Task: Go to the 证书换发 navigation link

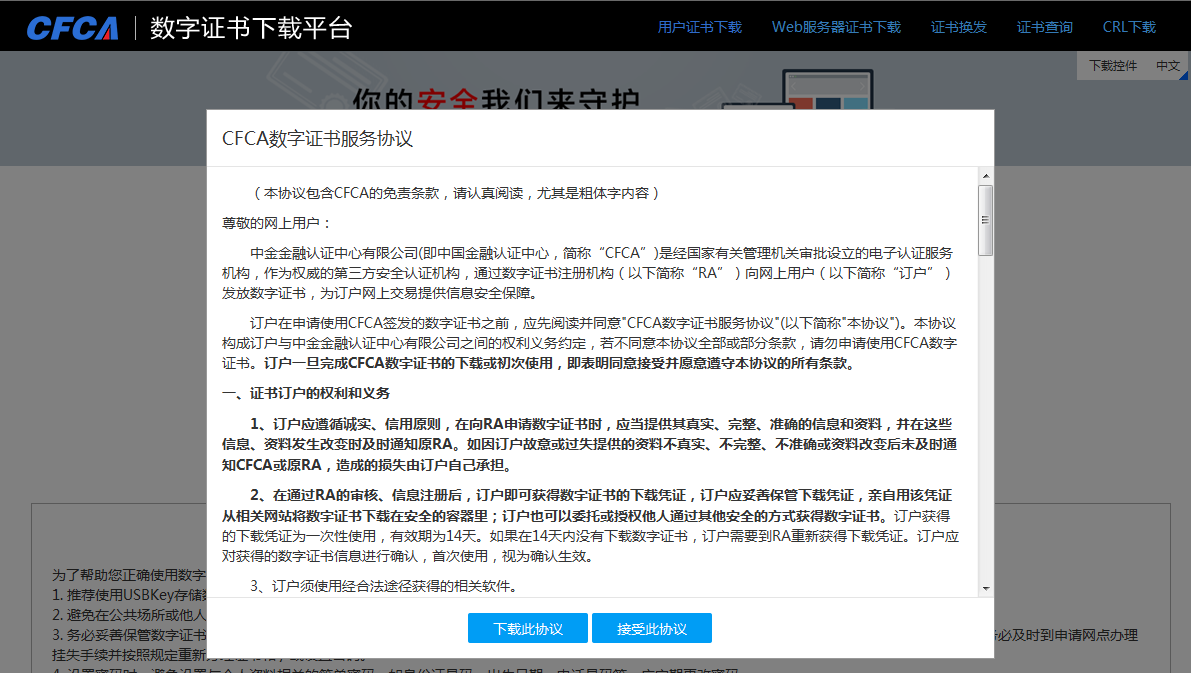Action: [x=959, y=27]
